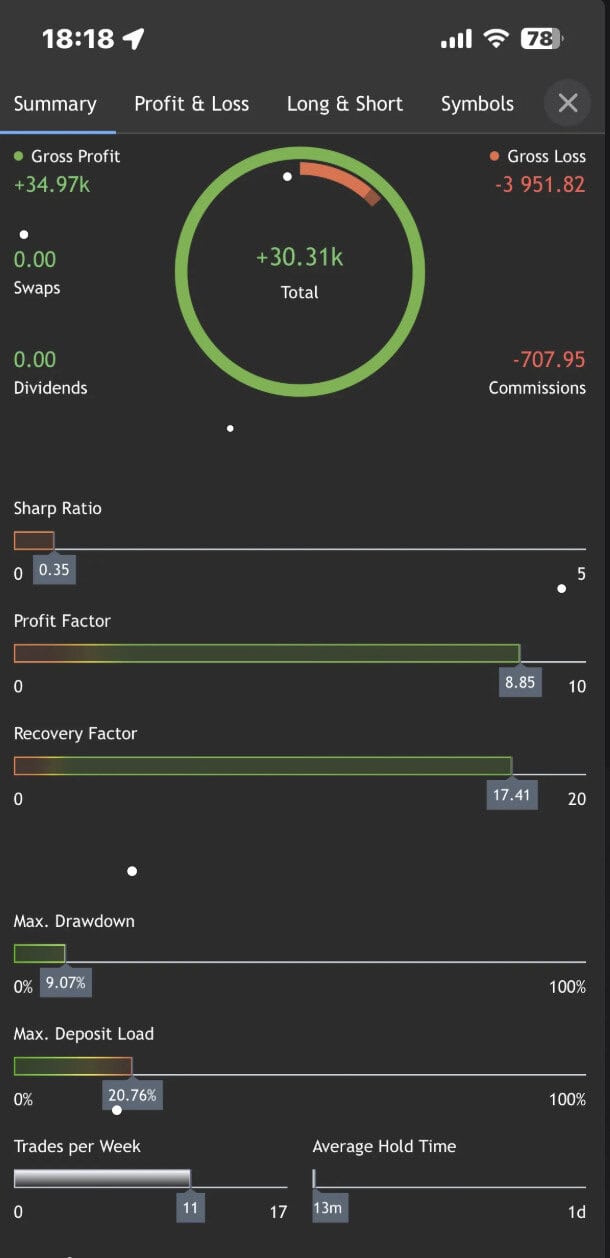610x1258 pixels.
Task: Tap the +30.31k Total in the donut chart
Action: pos(300,258)
